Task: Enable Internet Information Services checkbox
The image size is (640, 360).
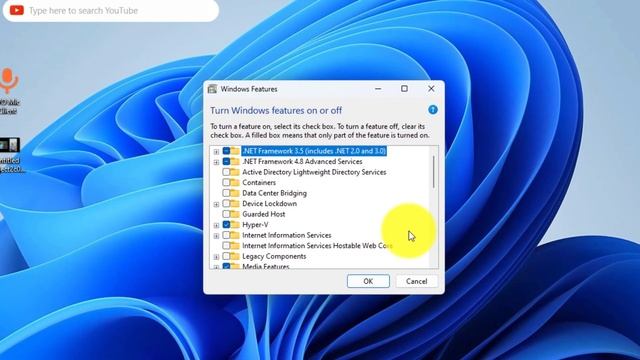Action: point(226,235)
